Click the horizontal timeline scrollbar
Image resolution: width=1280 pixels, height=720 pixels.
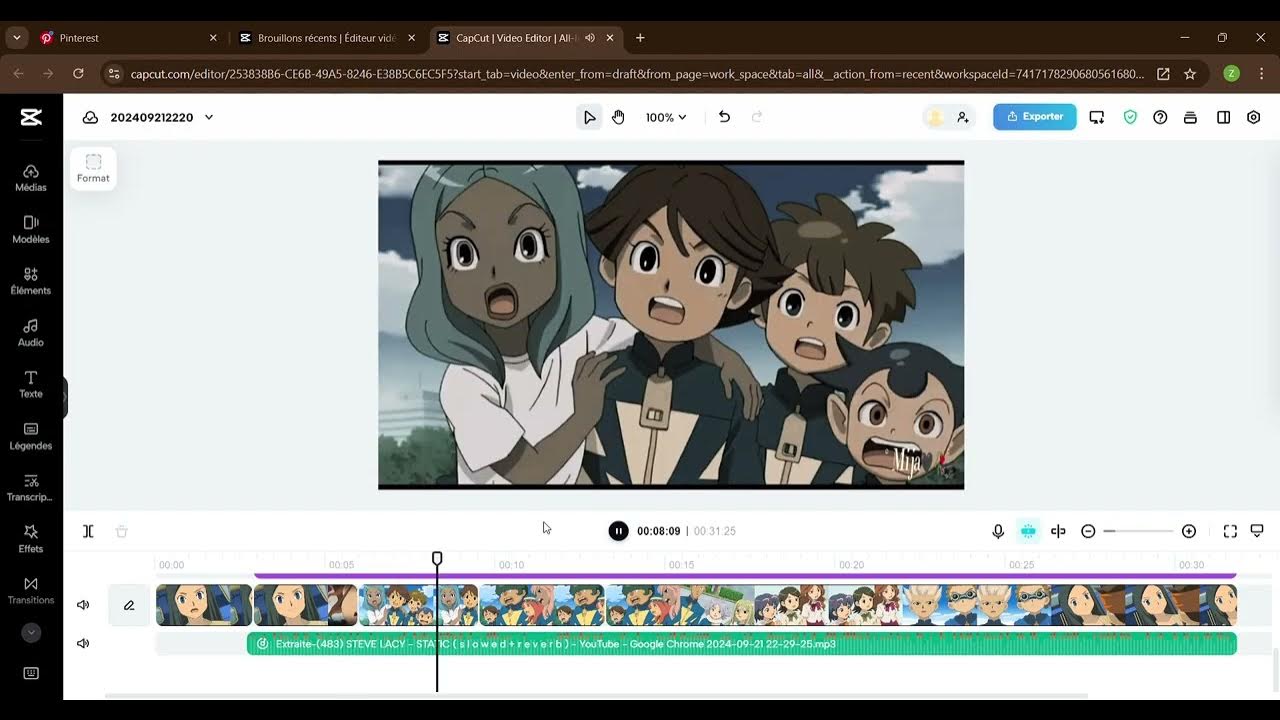pyautogui.click(x=596, y=695)
